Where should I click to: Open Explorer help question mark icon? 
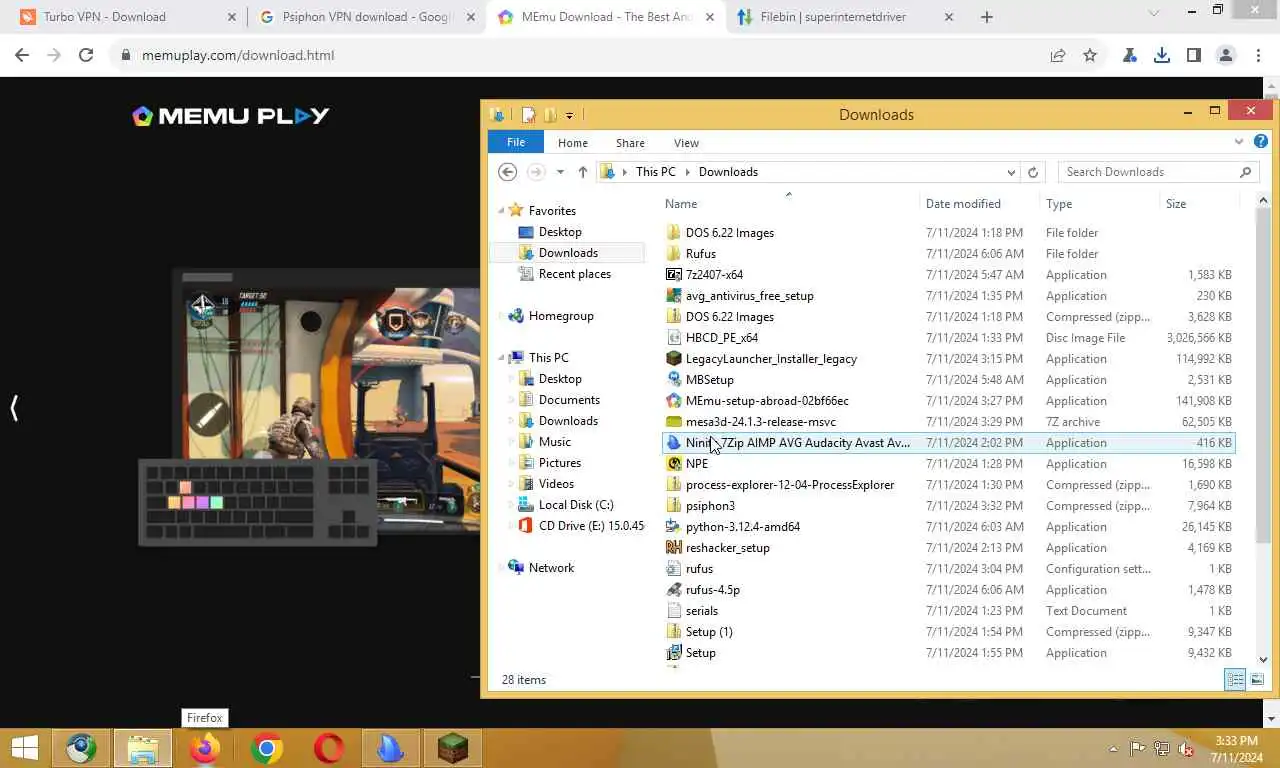(x=1261, y=142)
